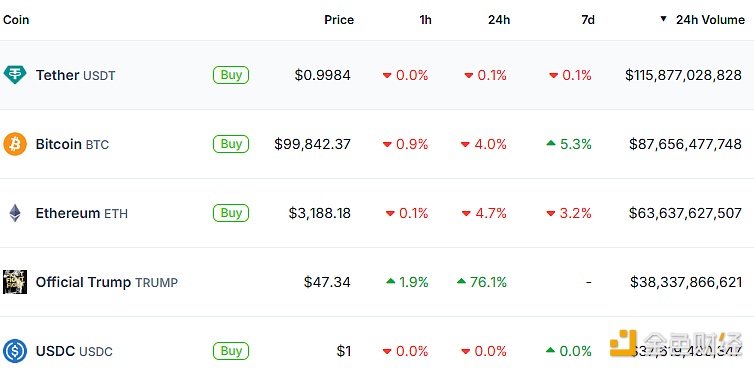Viewport: 754px width, 368px height.
Task: Click the orange Bitcoin logo icon
Action: click(15, 144)
